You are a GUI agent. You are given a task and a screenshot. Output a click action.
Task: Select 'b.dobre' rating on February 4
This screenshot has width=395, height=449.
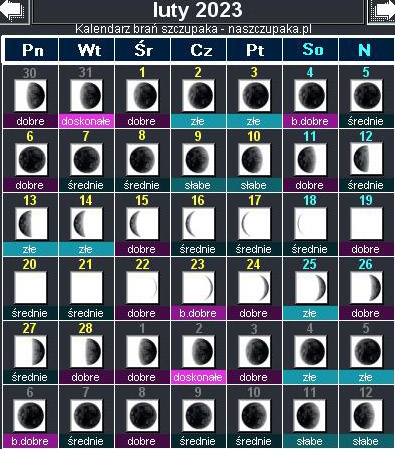point(310,121)
